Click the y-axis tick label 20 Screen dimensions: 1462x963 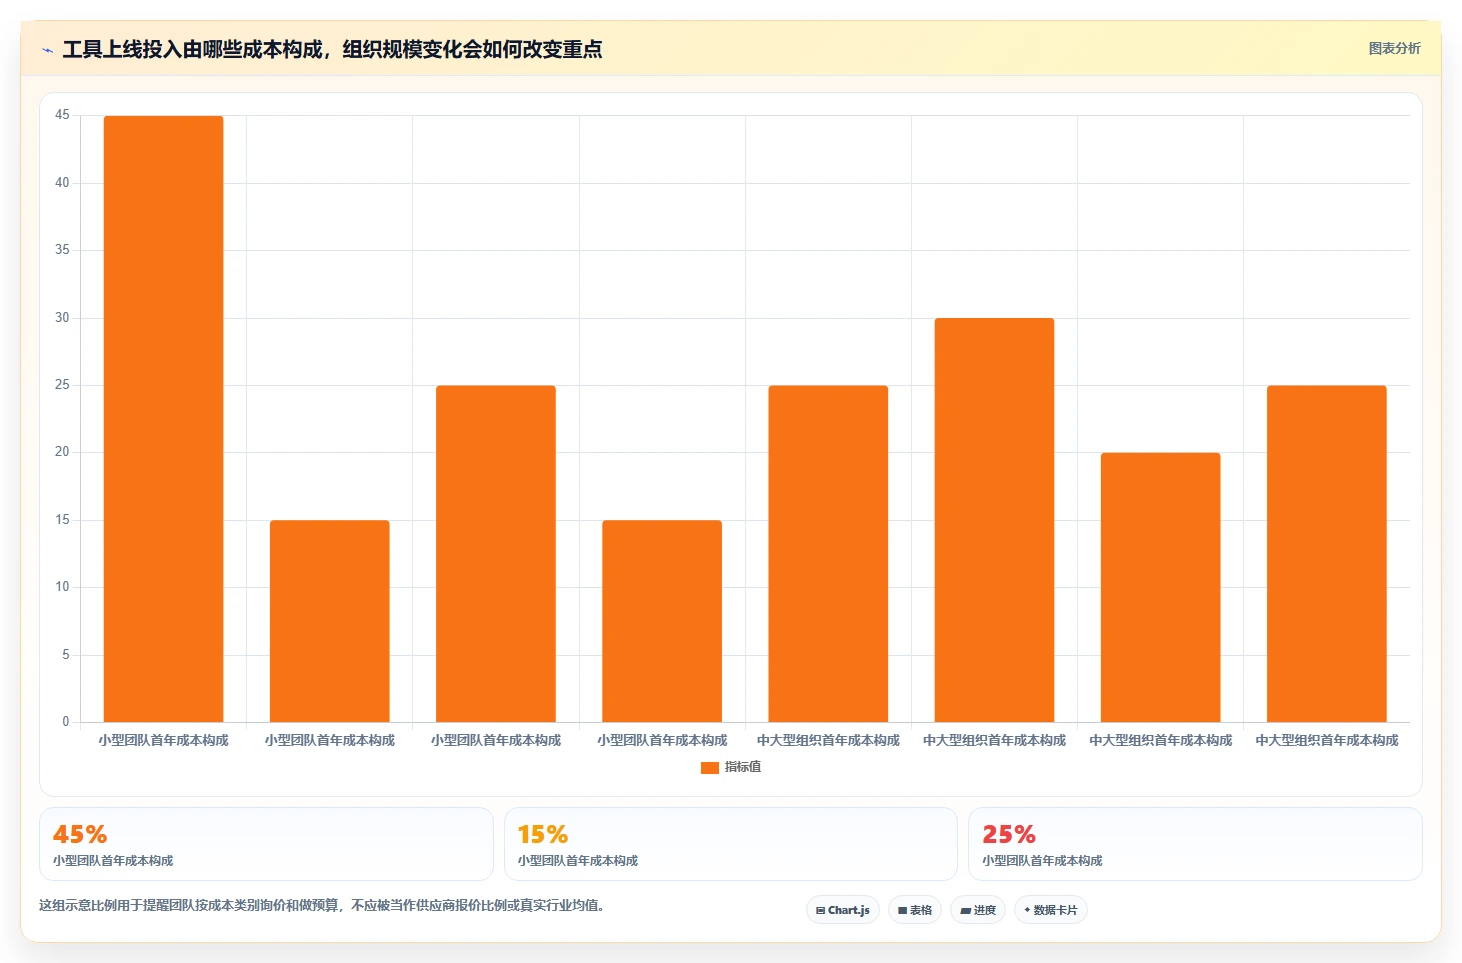[62, 452]
